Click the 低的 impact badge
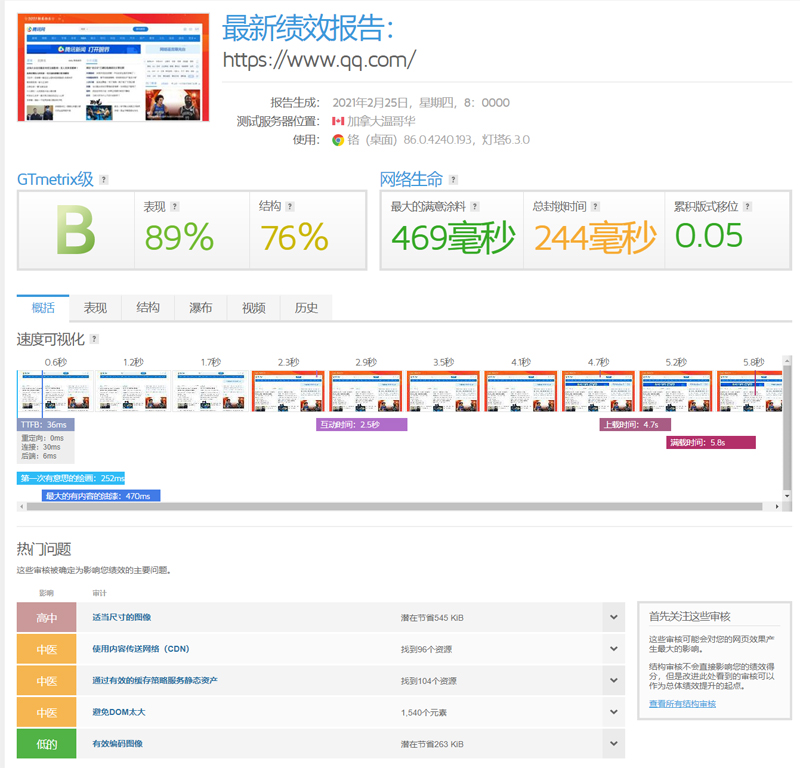800x768 pixels. (x=46, y=744)
